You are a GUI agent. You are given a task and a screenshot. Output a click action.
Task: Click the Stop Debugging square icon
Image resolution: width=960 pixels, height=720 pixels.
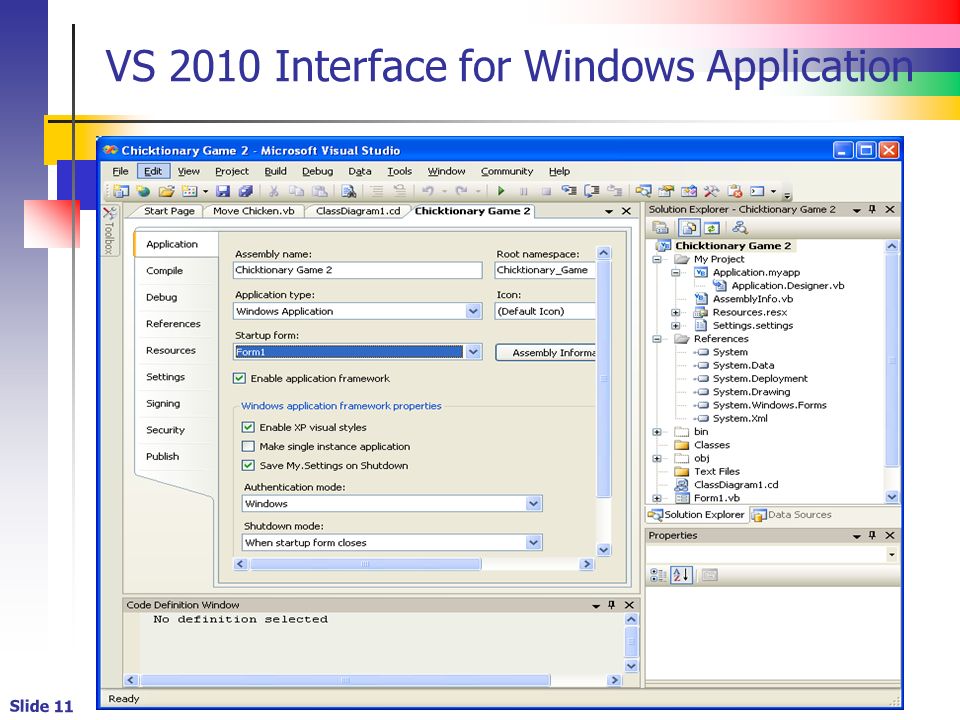[x=546, y=191]
